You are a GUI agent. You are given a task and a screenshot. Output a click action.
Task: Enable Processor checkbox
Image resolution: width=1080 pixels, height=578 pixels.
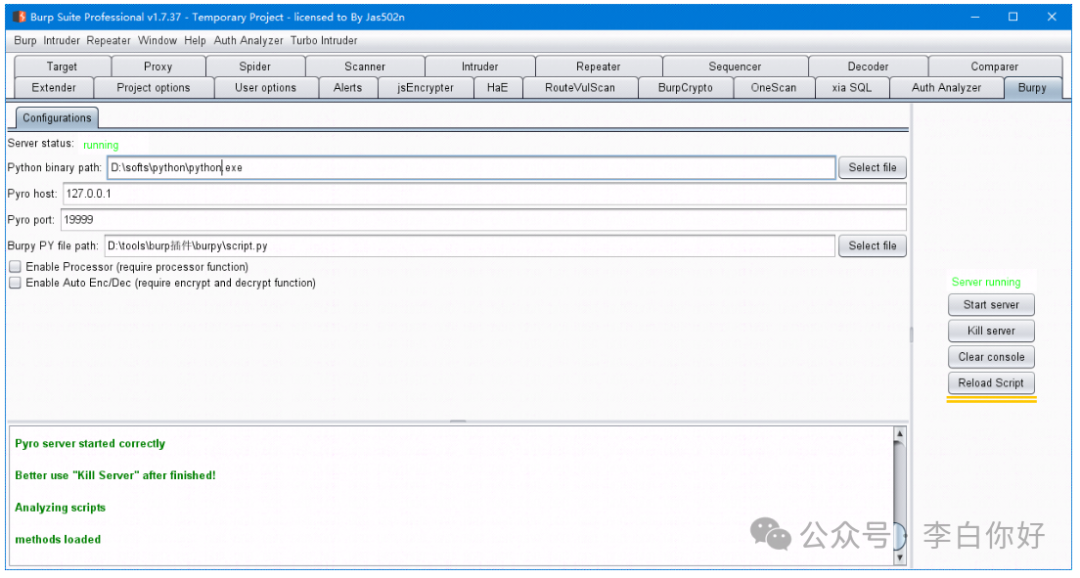[x=15, y=267]
